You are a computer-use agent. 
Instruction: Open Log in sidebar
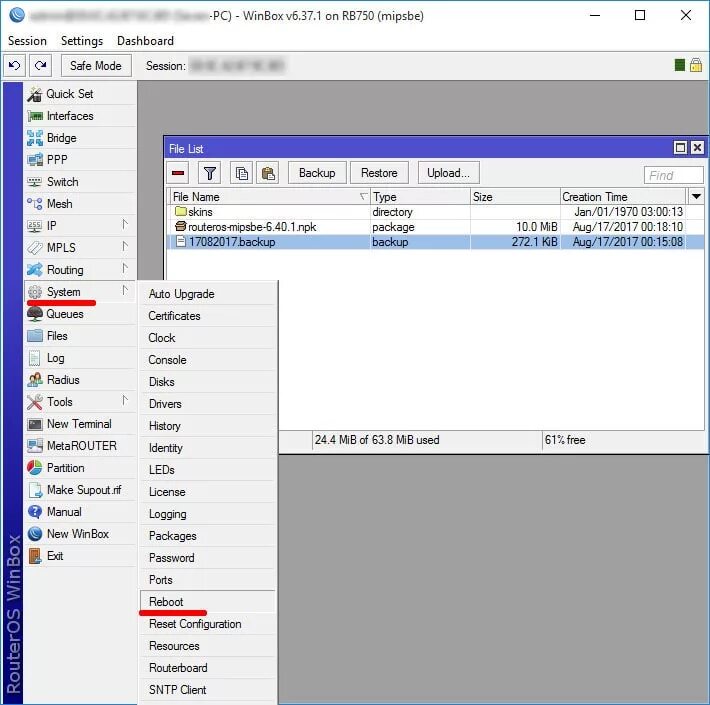[80, 358]
